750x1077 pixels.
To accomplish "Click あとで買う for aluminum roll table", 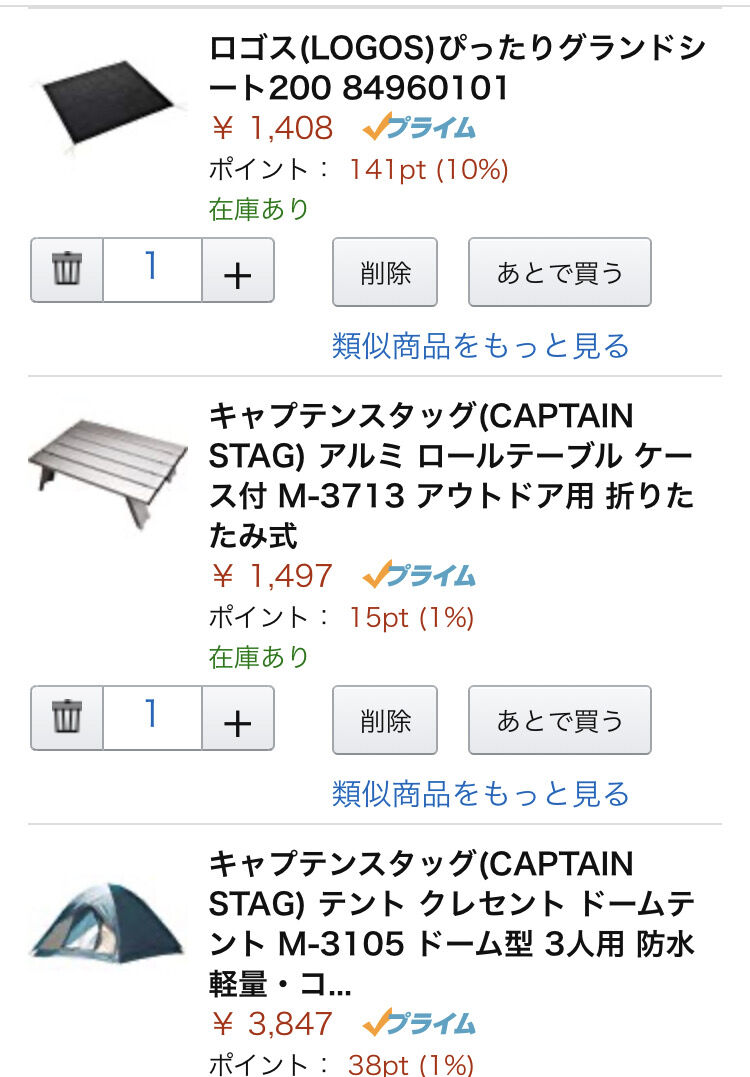I will click(560, 720).
